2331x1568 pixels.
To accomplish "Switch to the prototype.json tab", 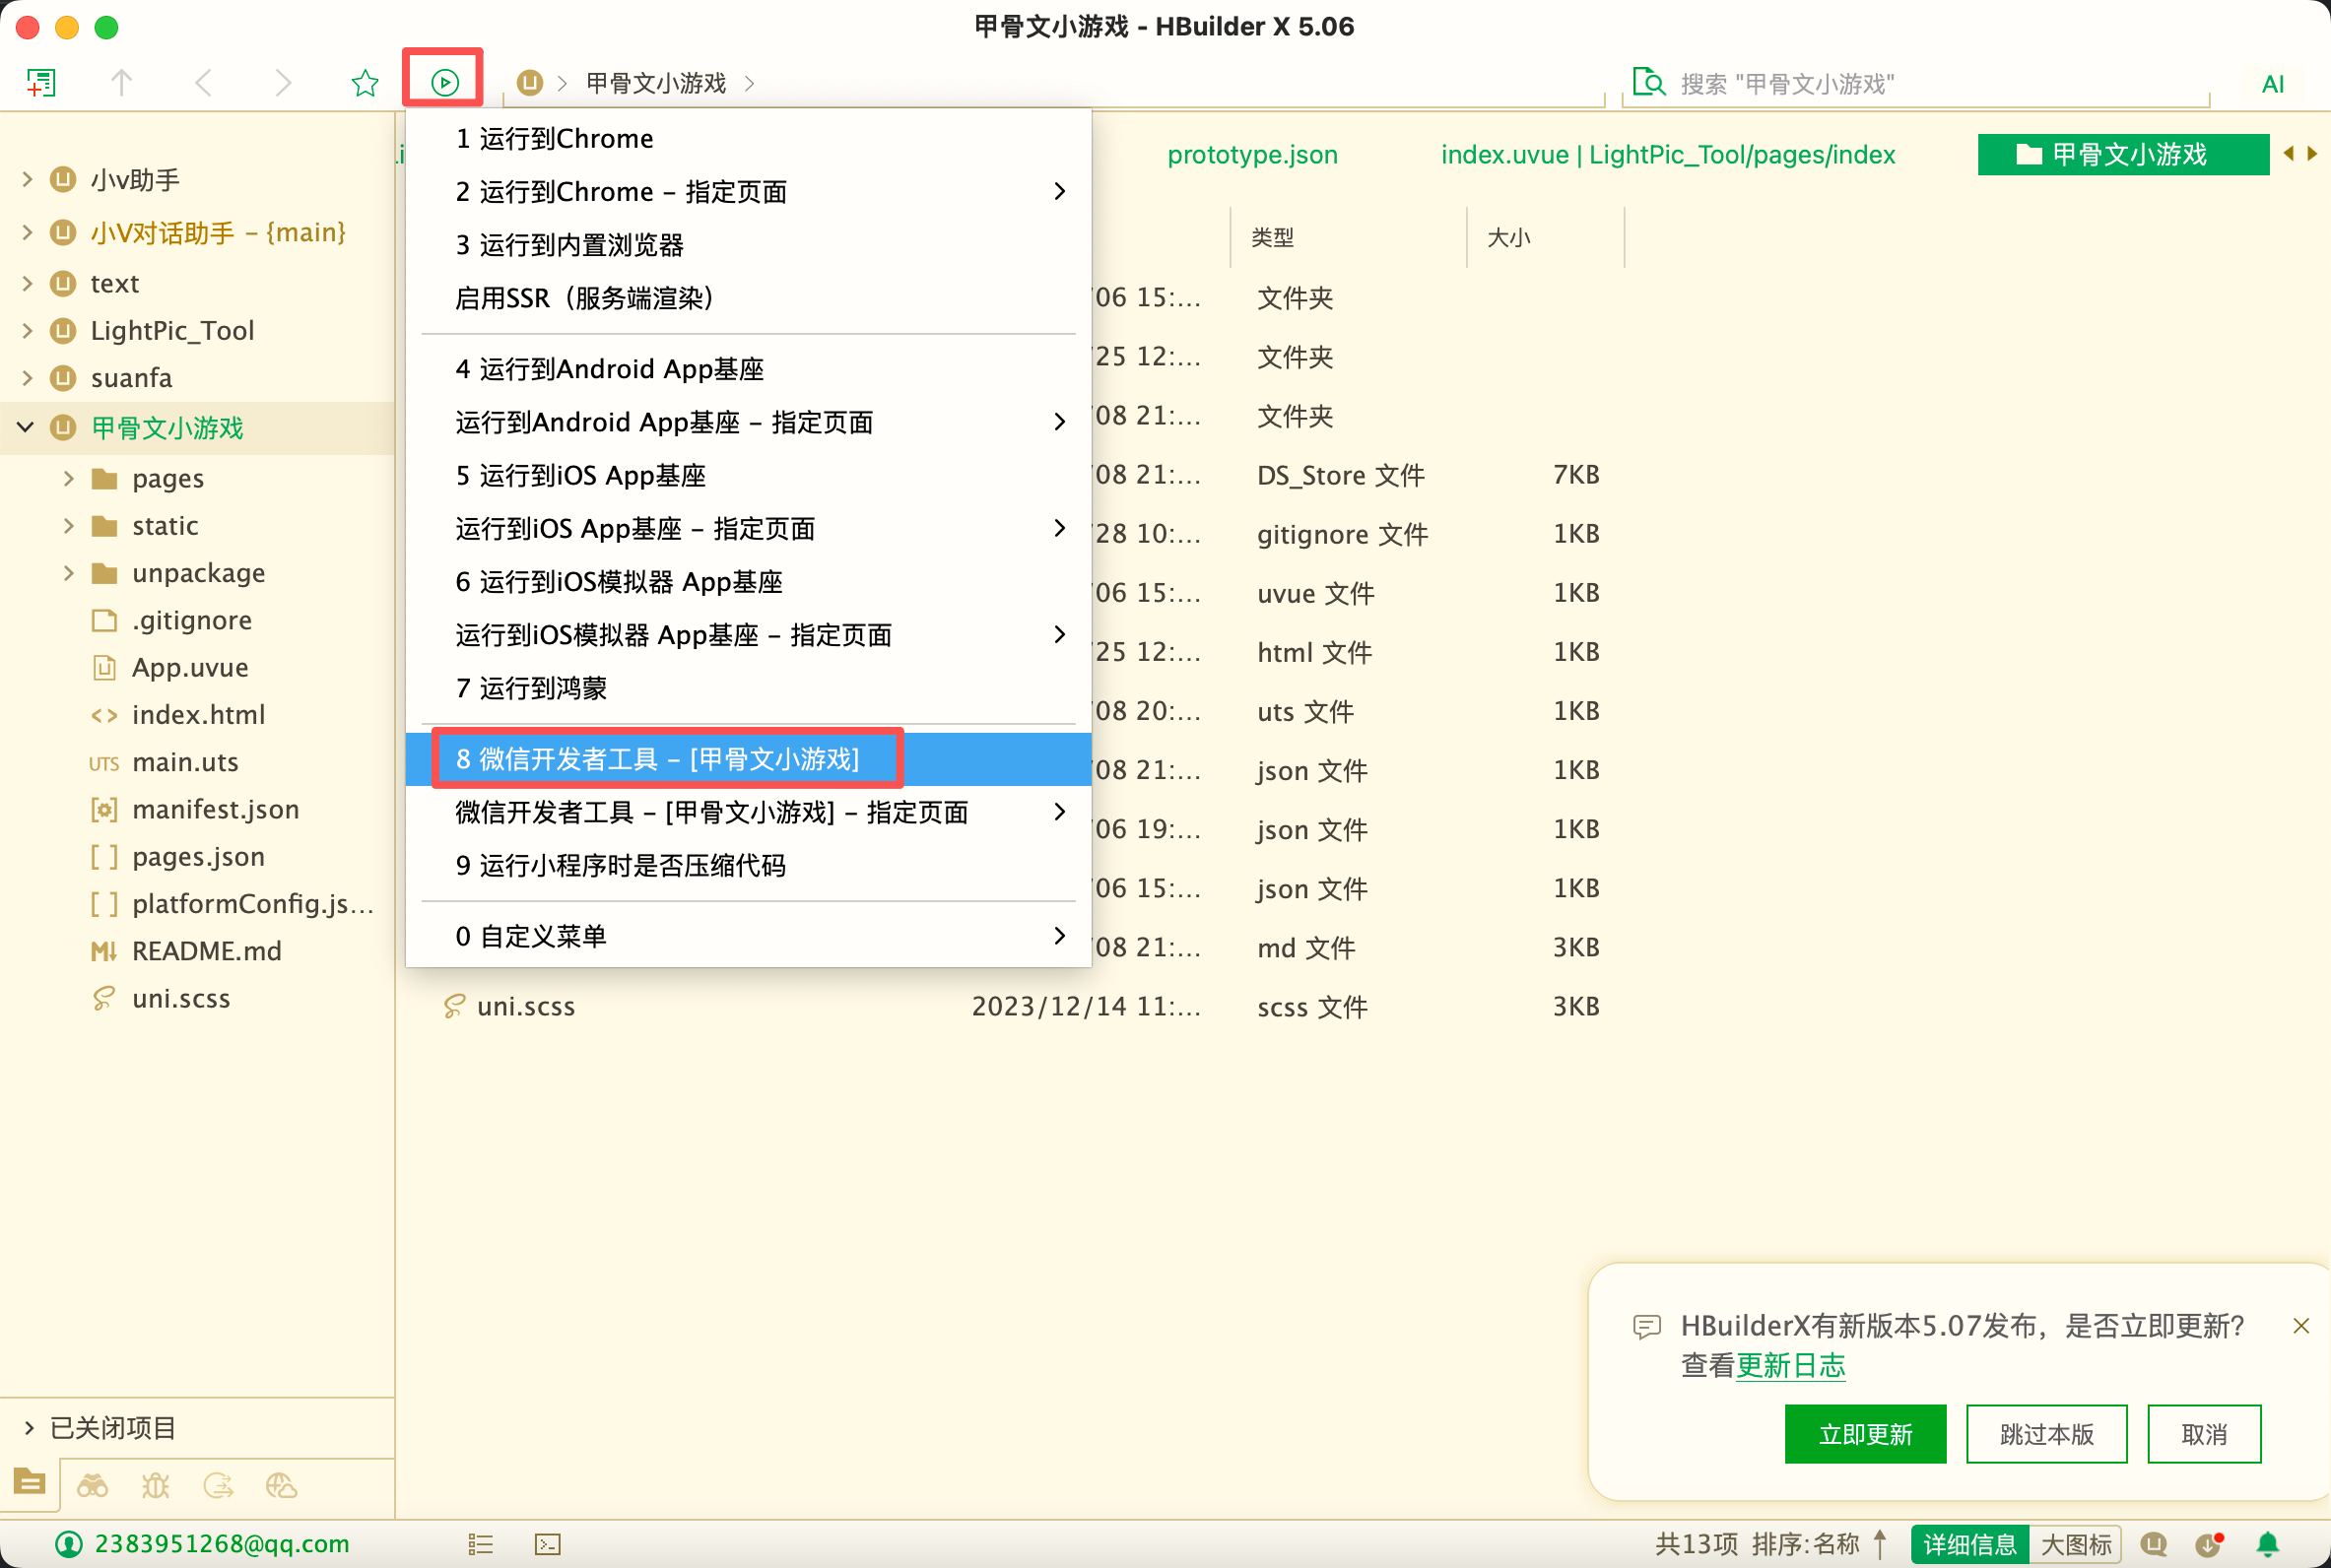I will [1252, 154].
